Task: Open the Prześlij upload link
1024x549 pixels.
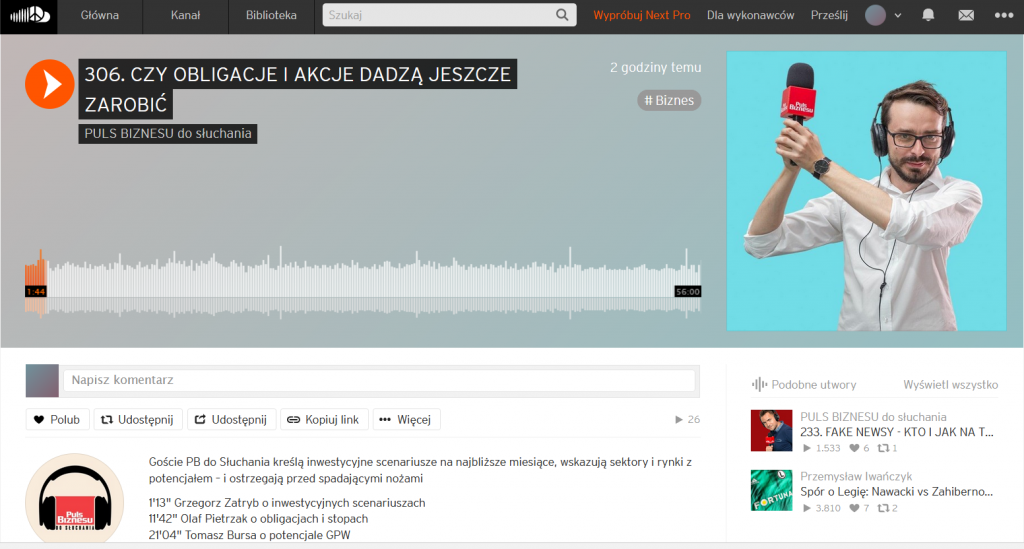Action: coord(829,15)
